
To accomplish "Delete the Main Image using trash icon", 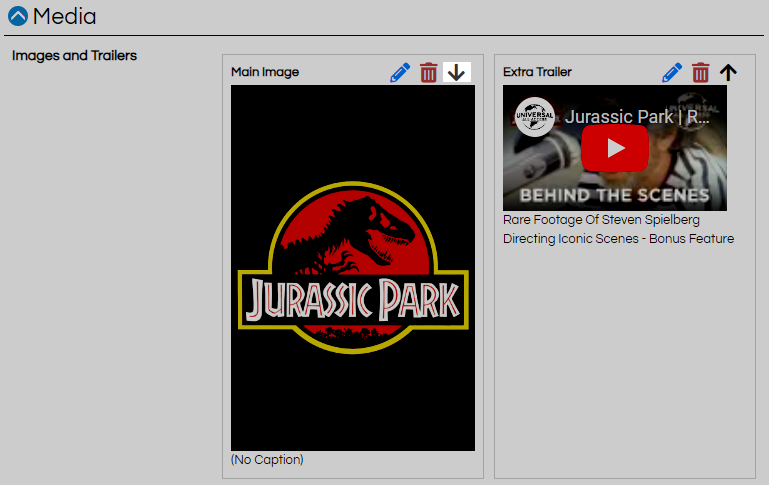I will pos(429,73).
